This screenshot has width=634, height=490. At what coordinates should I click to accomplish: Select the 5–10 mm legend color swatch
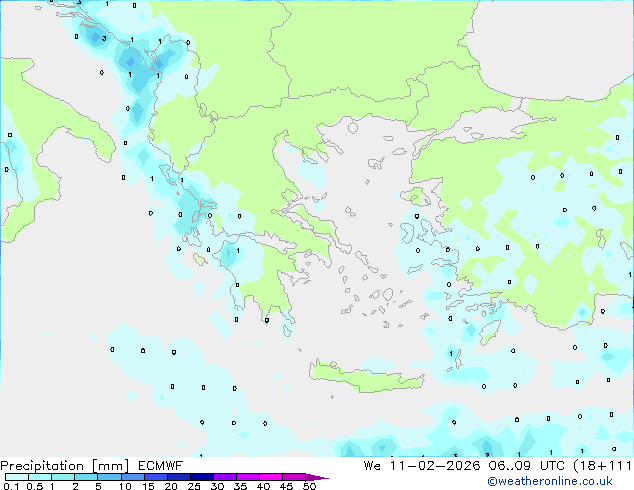109,477
